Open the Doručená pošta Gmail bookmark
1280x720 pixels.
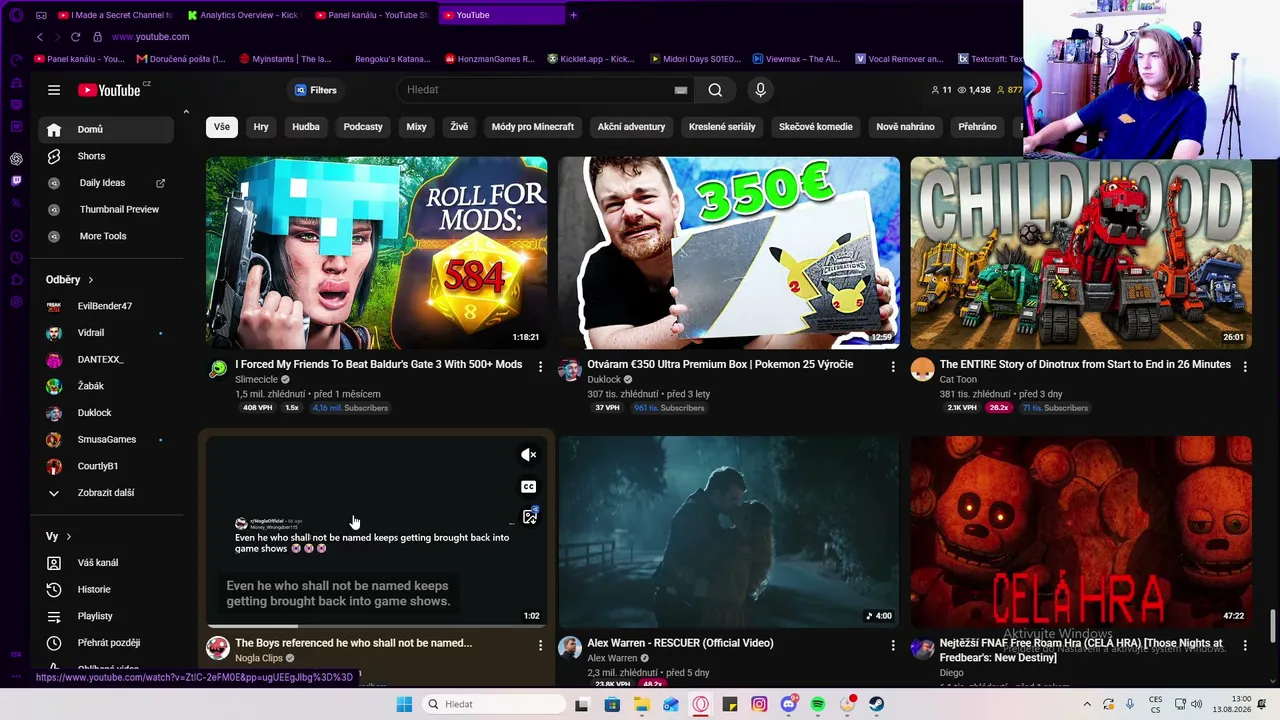[181, 59]
